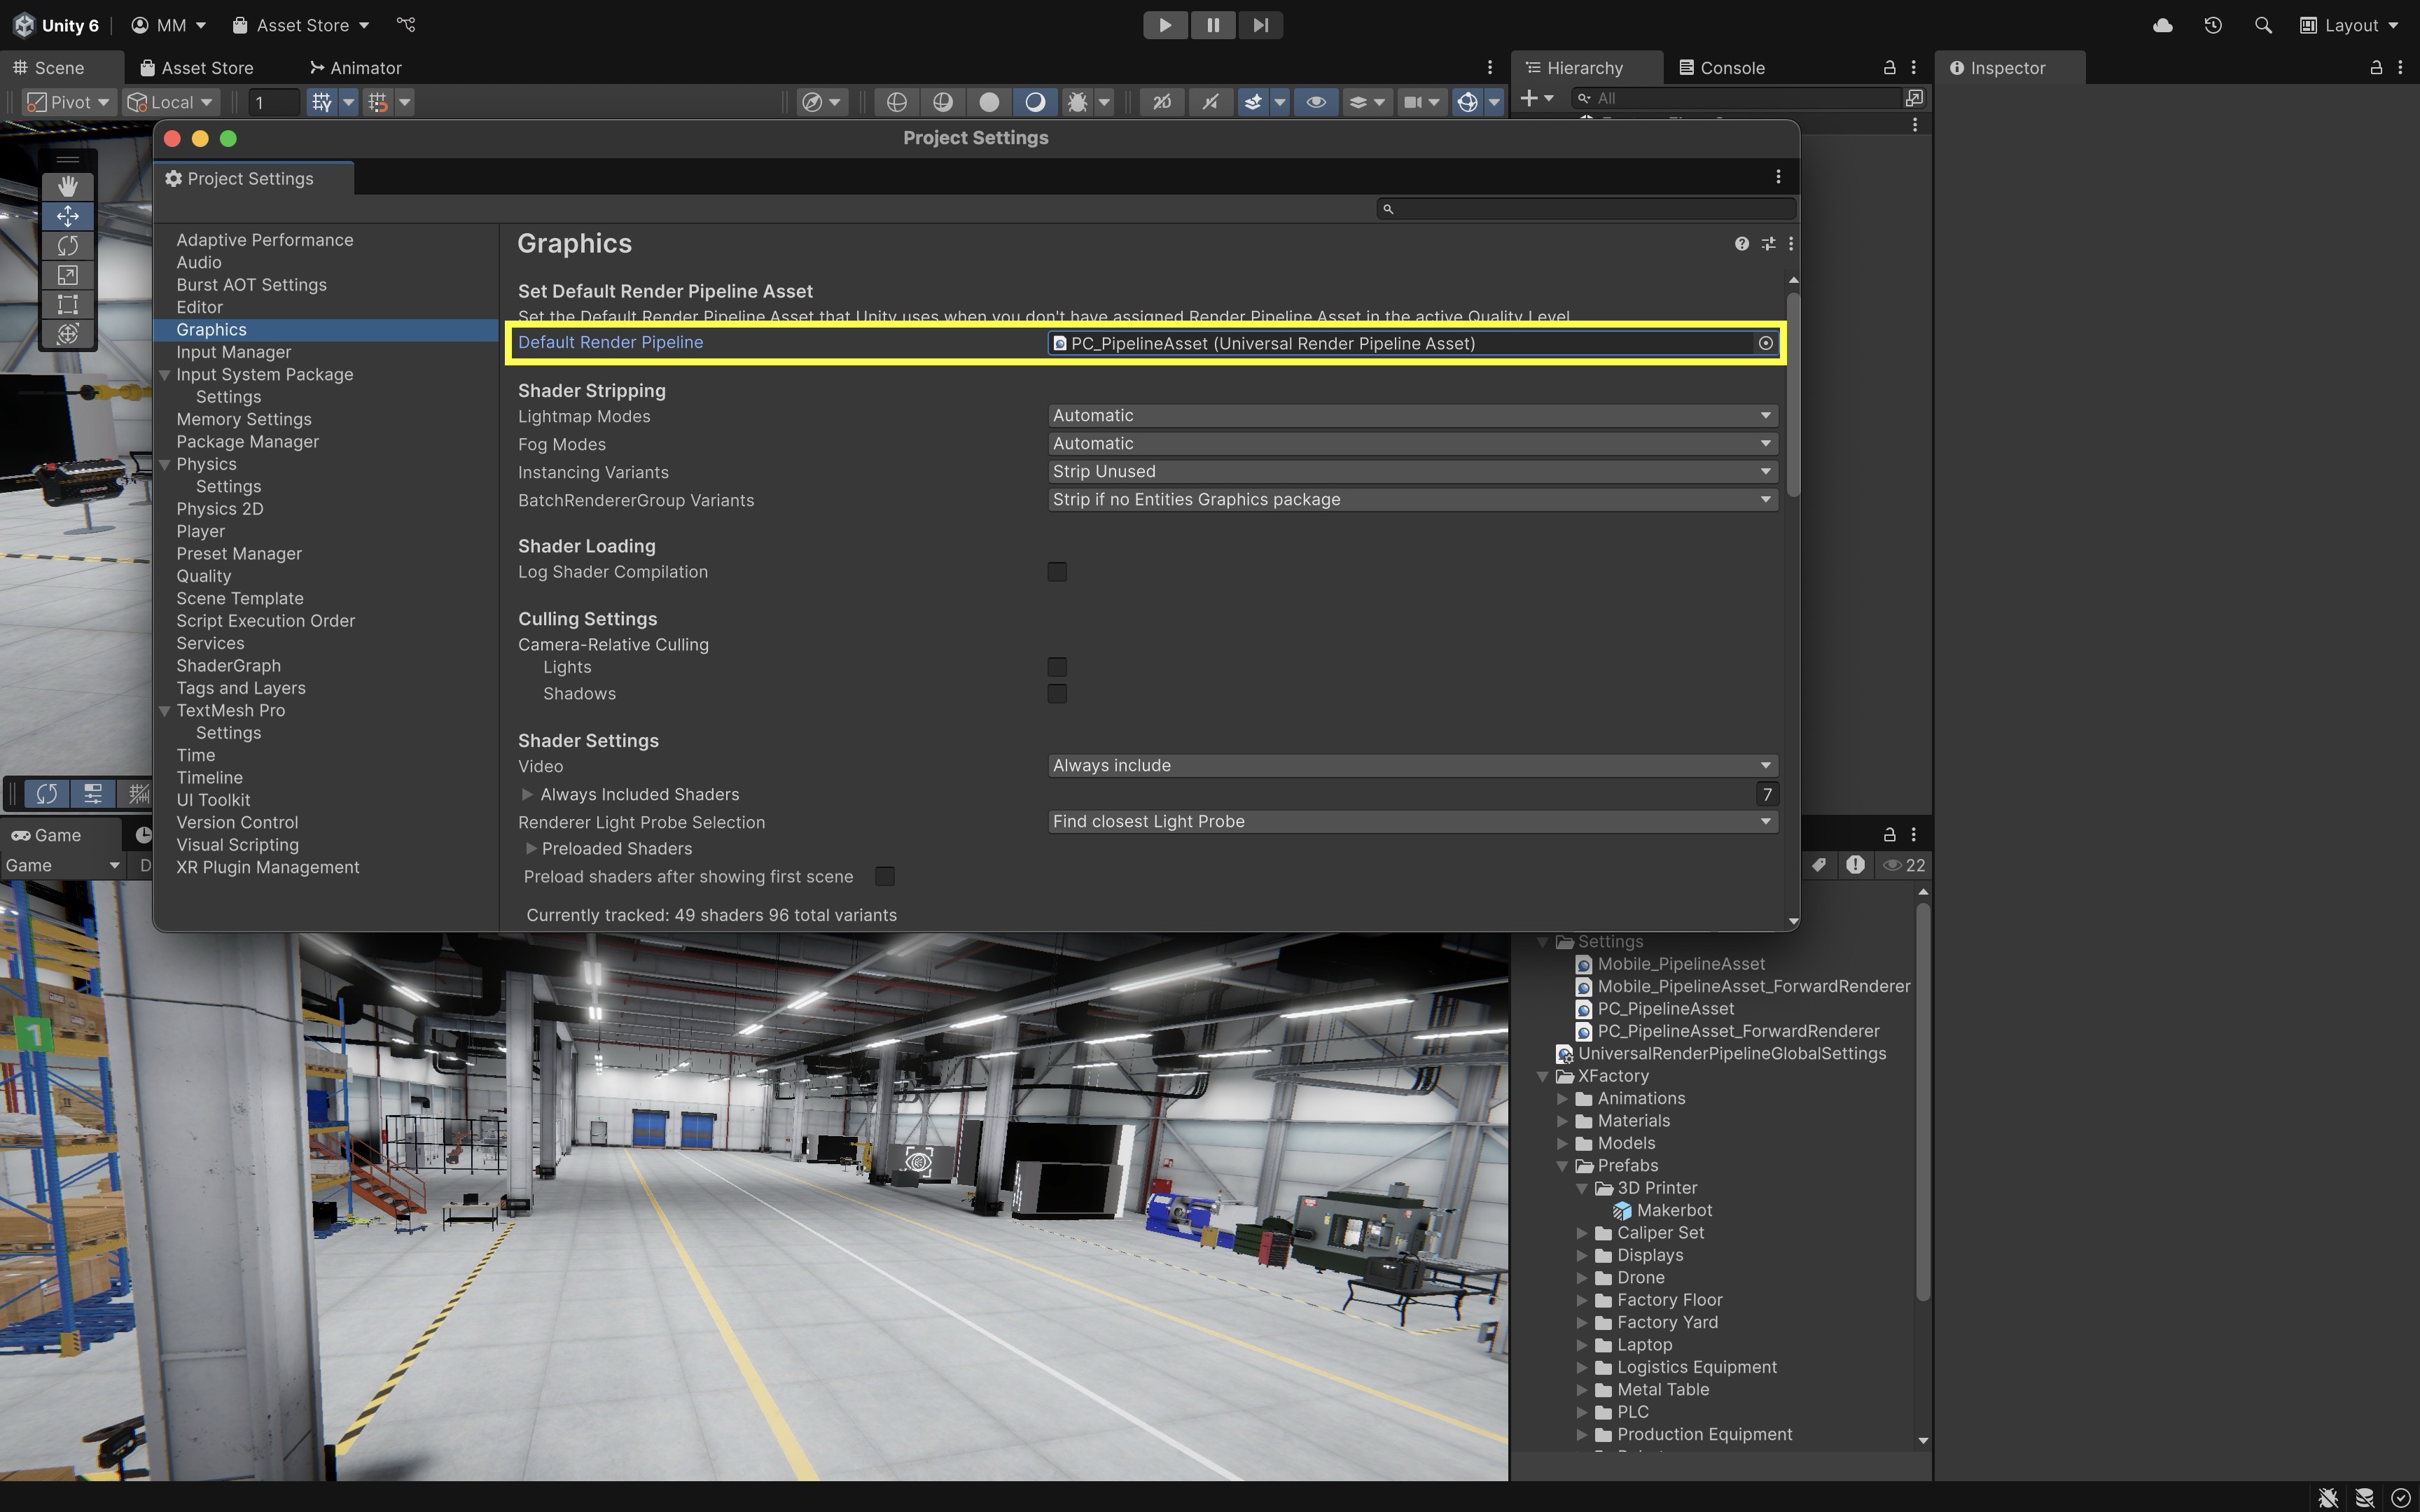The width and height of the screenshot is (2420, 1512).
Task: Check Preload shaders after showing first scene
Action: 885,877
